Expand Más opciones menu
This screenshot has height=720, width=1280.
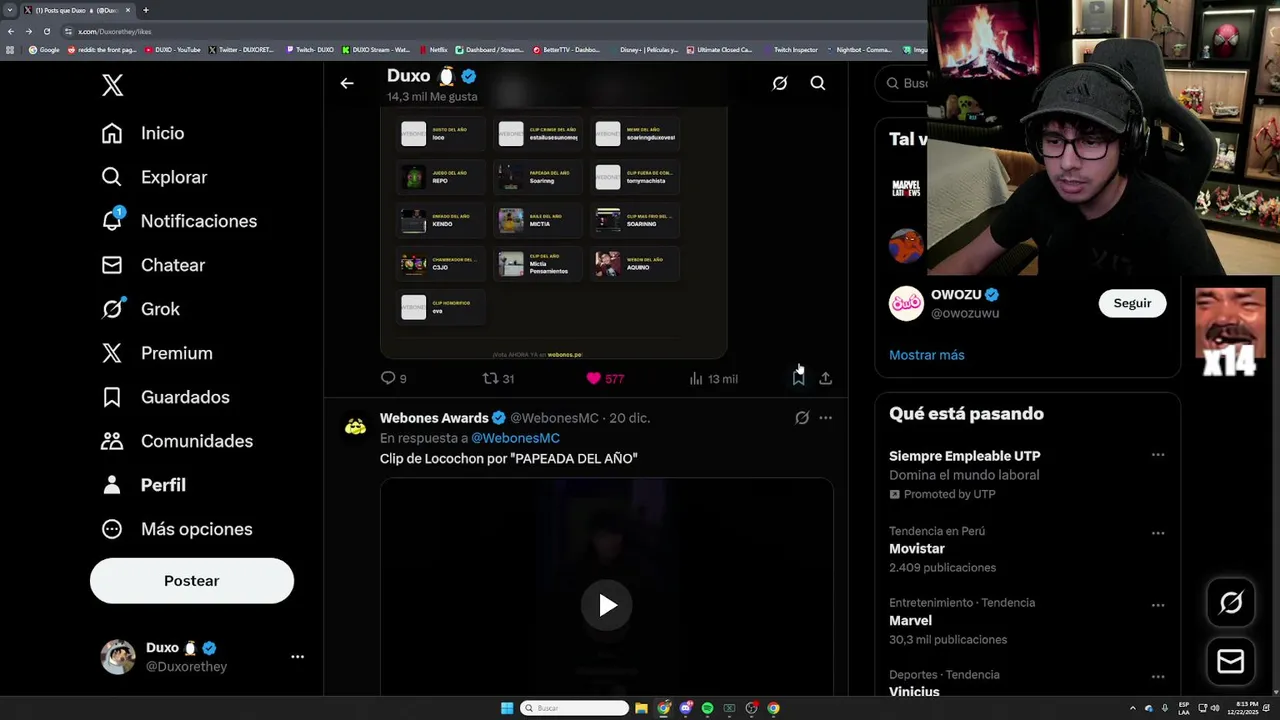point(177,529)
